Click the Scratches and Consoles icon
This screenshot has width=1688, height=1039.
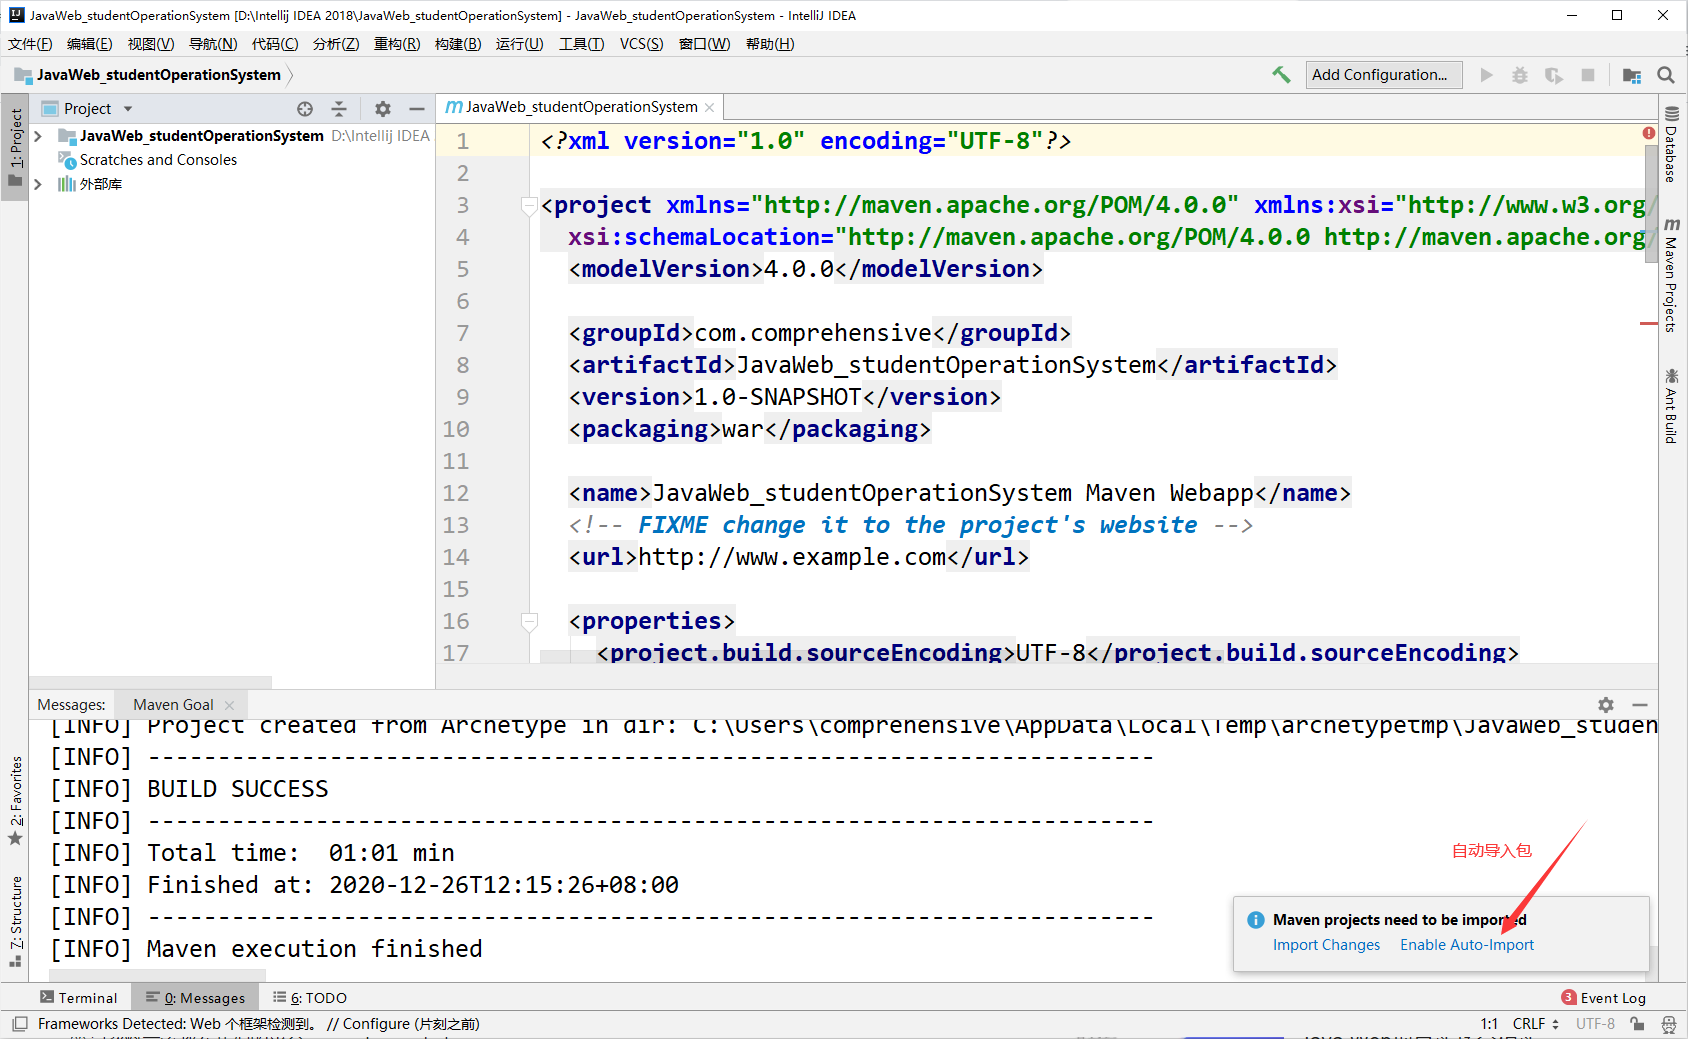click(x=67, y=160)
